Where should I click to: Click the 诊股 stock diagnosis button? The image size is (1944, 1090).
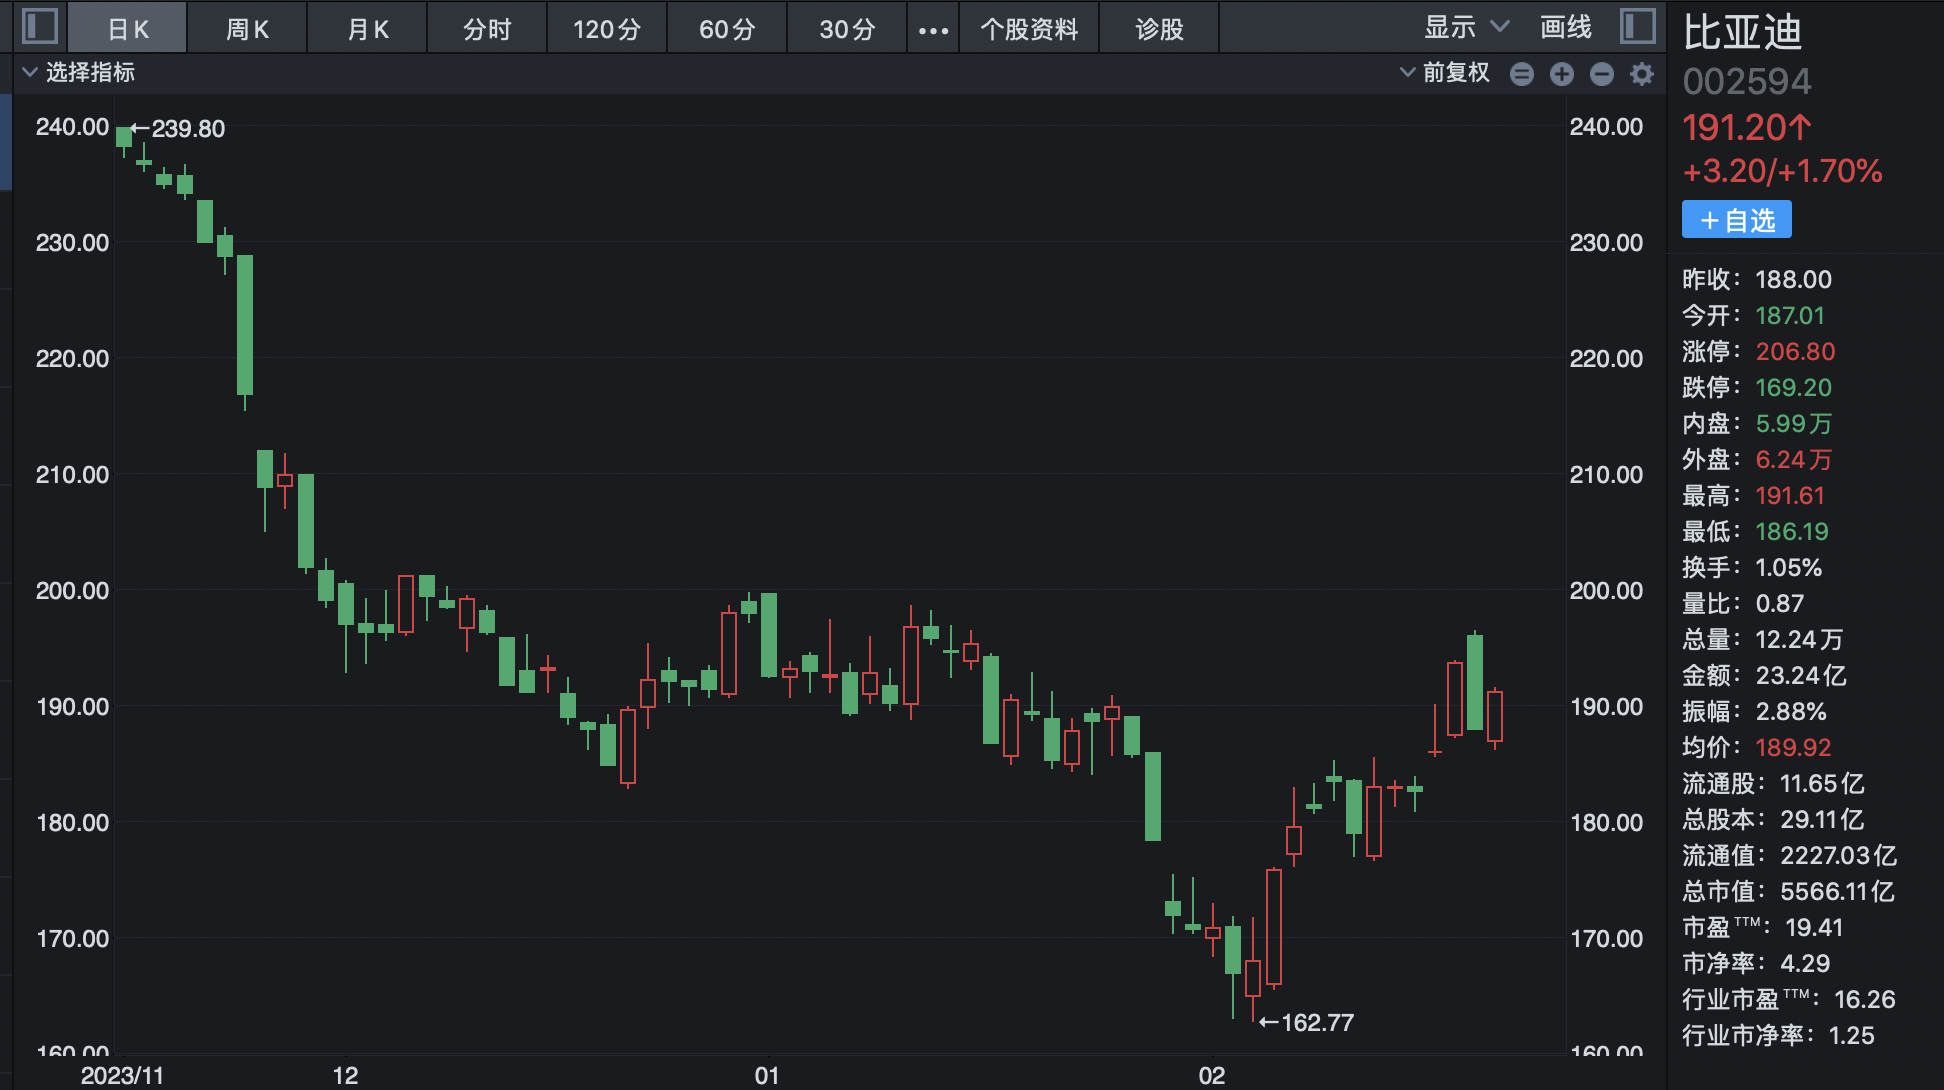pyautogui.click(x=1159, y=29)
